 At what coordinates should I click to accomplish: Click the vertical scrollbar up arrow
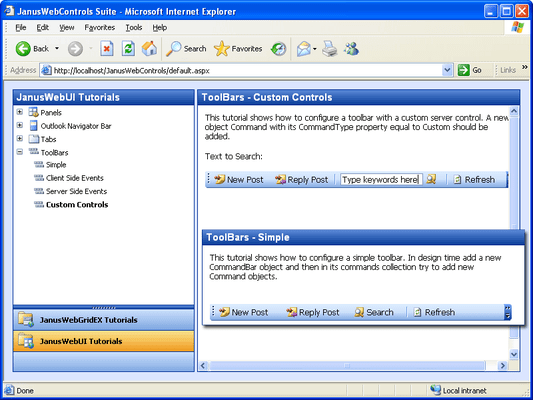point(514,111)
